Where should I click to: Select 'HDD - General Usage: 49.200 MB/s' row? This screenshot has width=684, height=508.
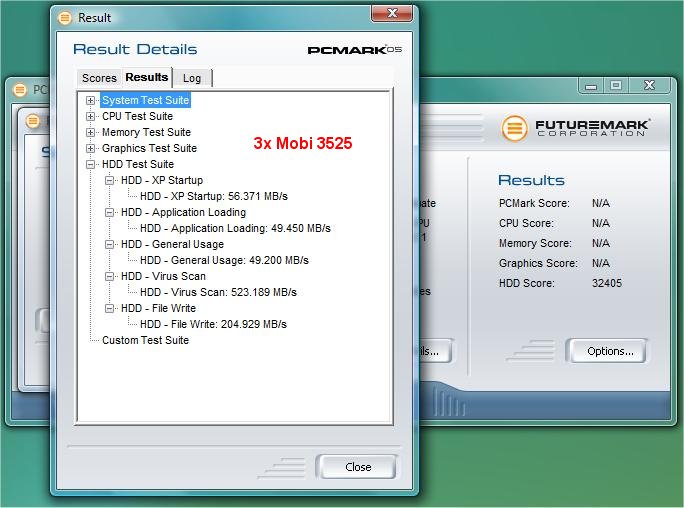[x=224, y=260]
